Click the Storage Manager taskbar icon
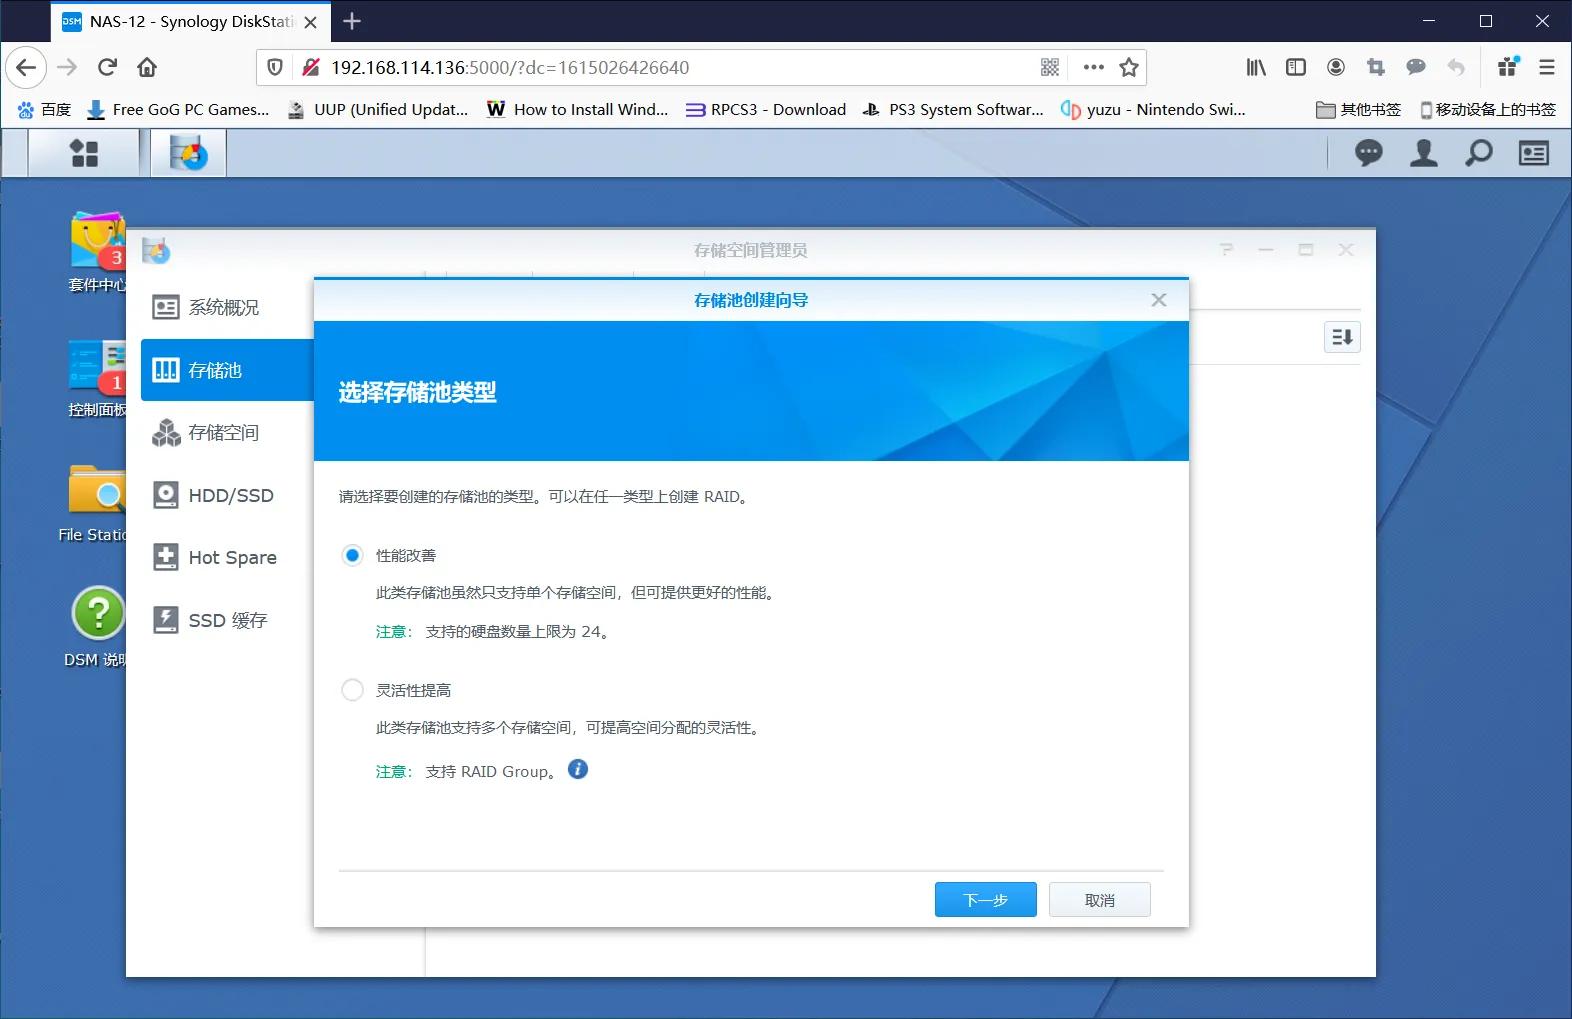 188,154
